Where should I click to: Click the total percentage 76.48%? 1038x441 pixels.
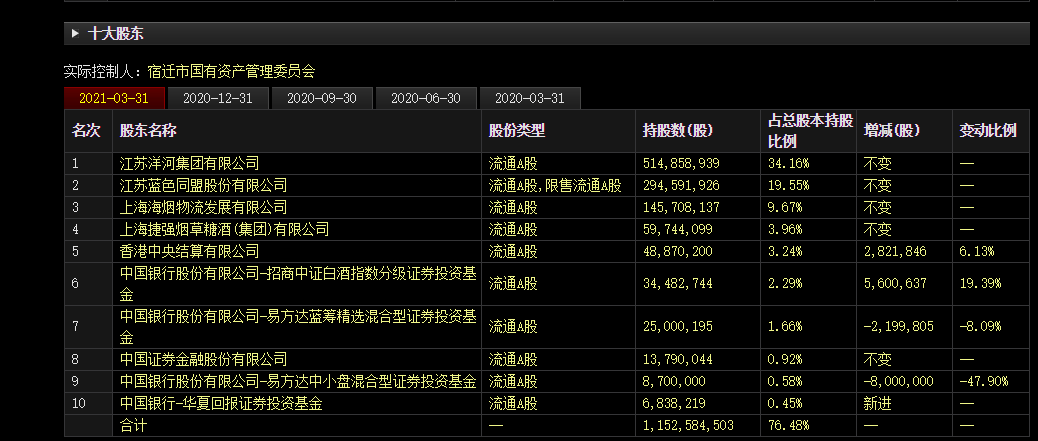tap(788, 425)
